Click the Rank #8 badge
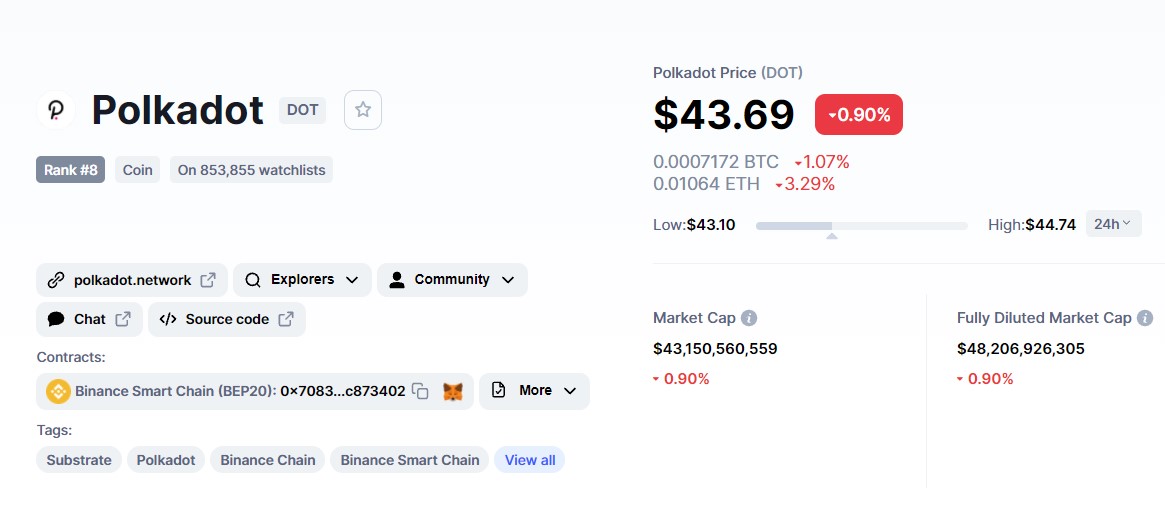This screenshot has width=1165, height=511. 71,170
